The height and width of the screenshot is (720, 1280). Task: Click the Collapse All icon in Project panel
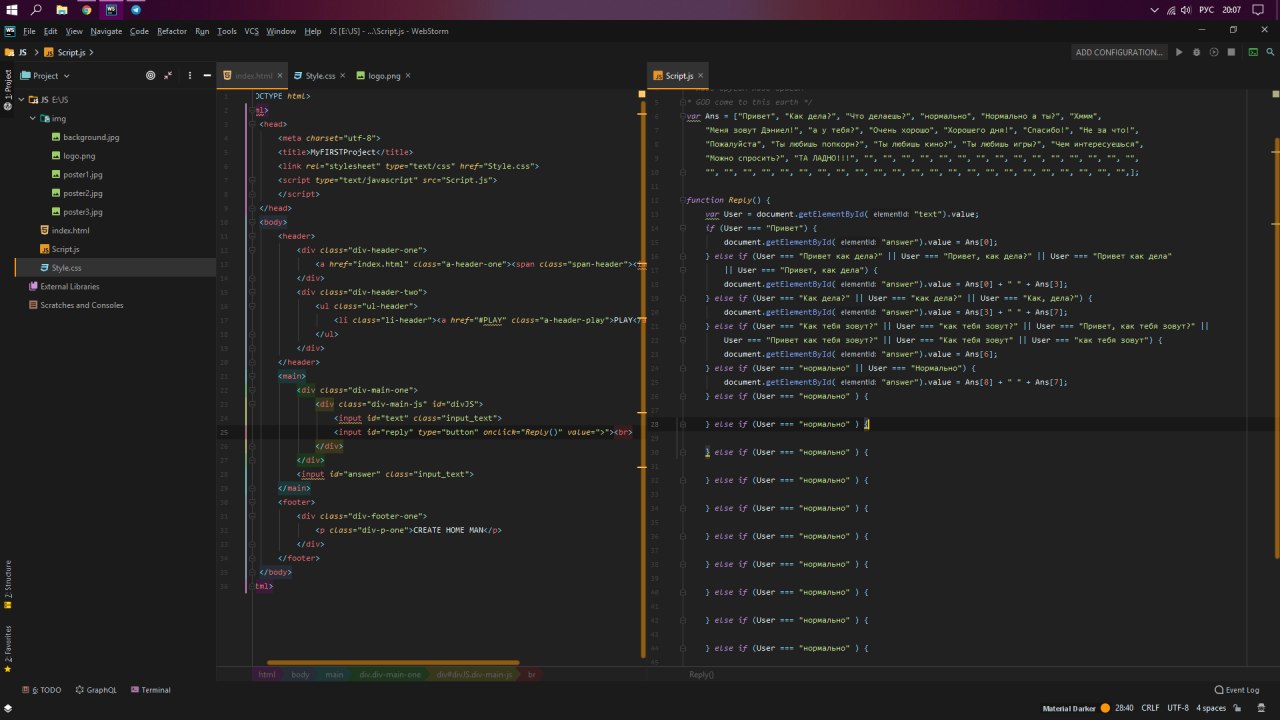pyautogui.click(x=169, y=75)
